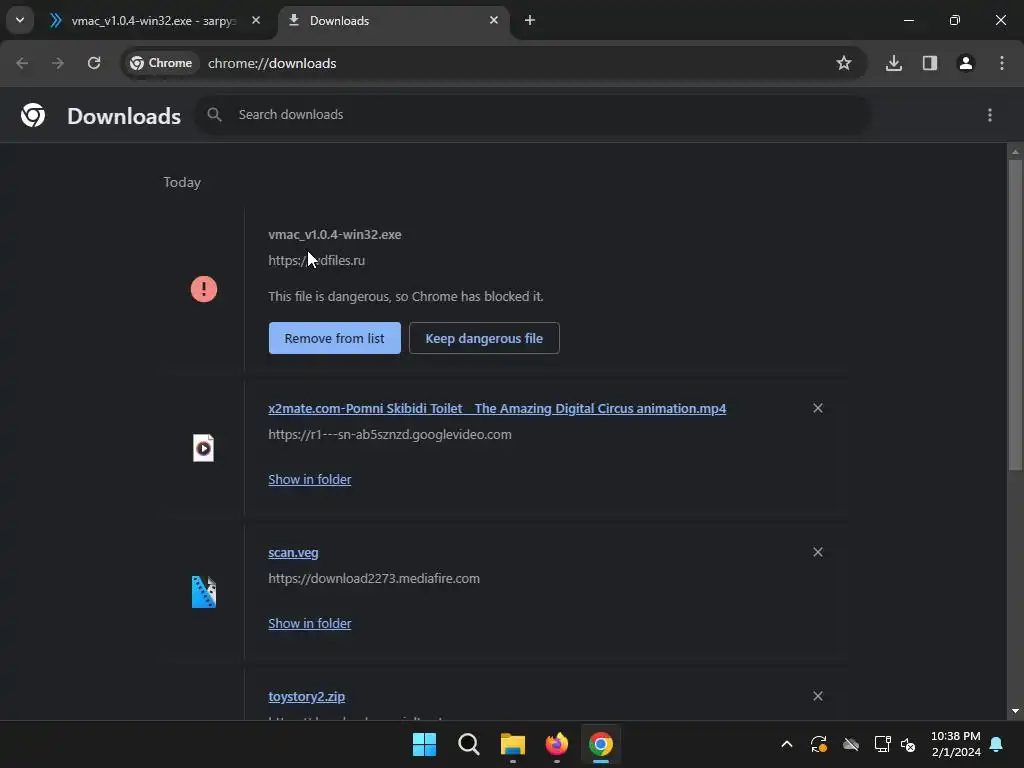Image resolution: width=1024 pixels, height=768 pixels.
Task: Click the Chrome logo beside Downloads title
Action: coord(33,115)
